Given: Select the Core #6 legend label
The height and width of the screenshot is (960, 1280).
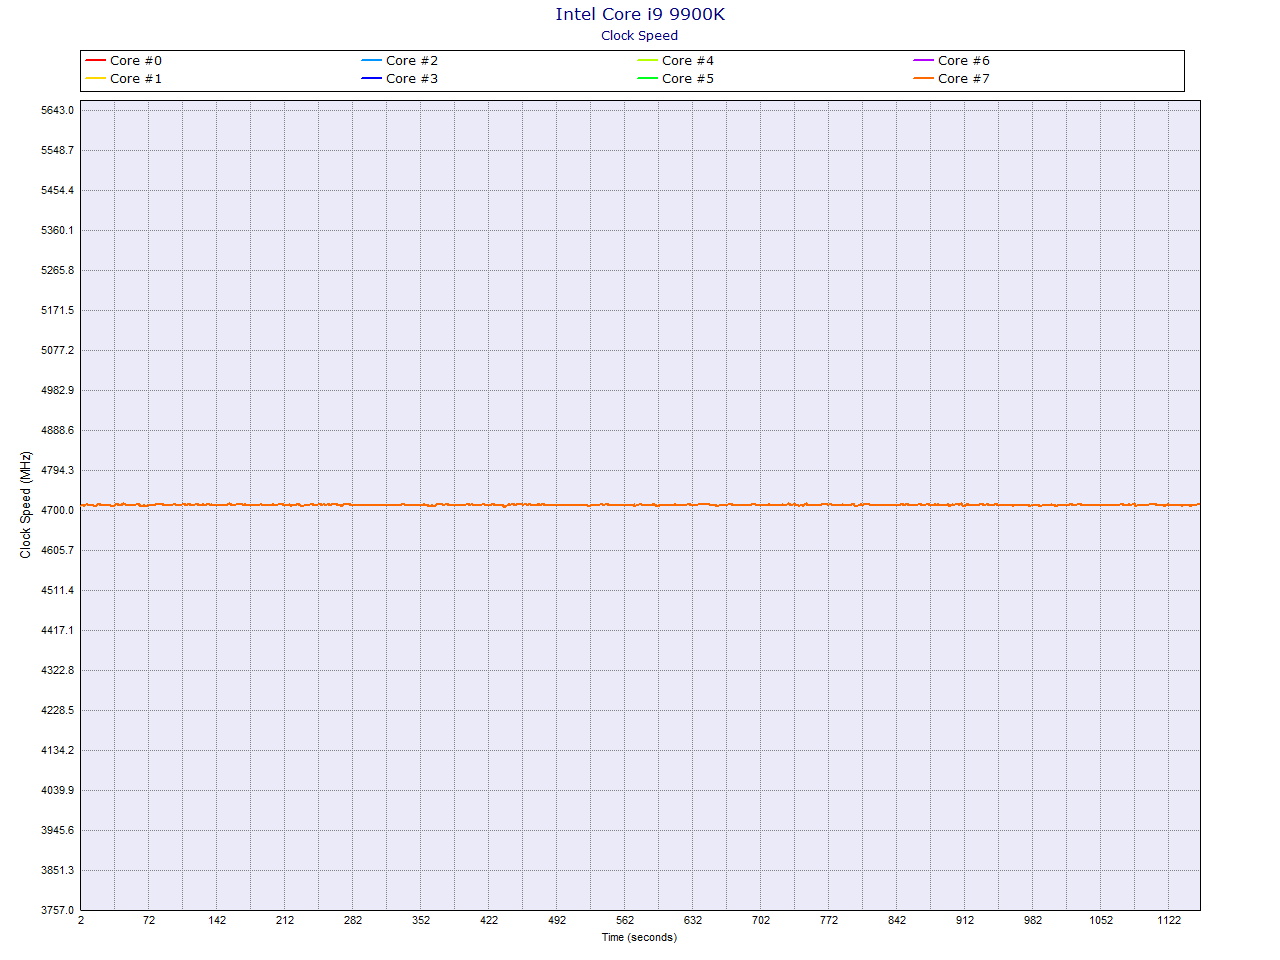Looking at the screenshot, I should click(964, 61).
